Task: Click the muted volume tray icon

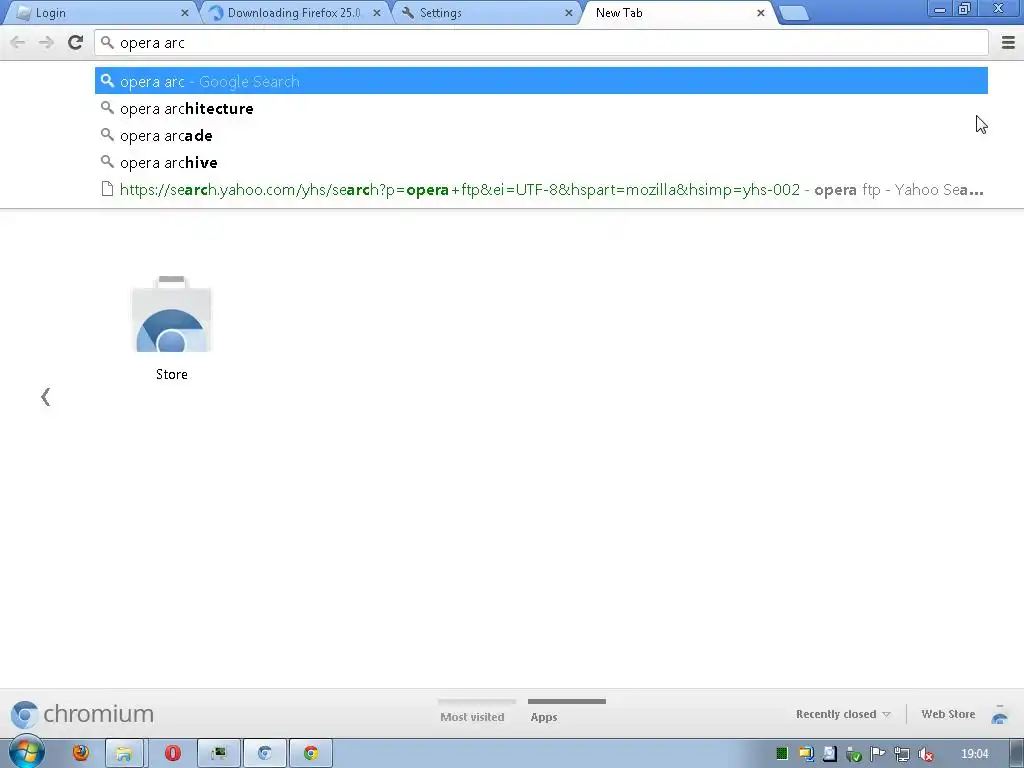Action: point(925,754)
